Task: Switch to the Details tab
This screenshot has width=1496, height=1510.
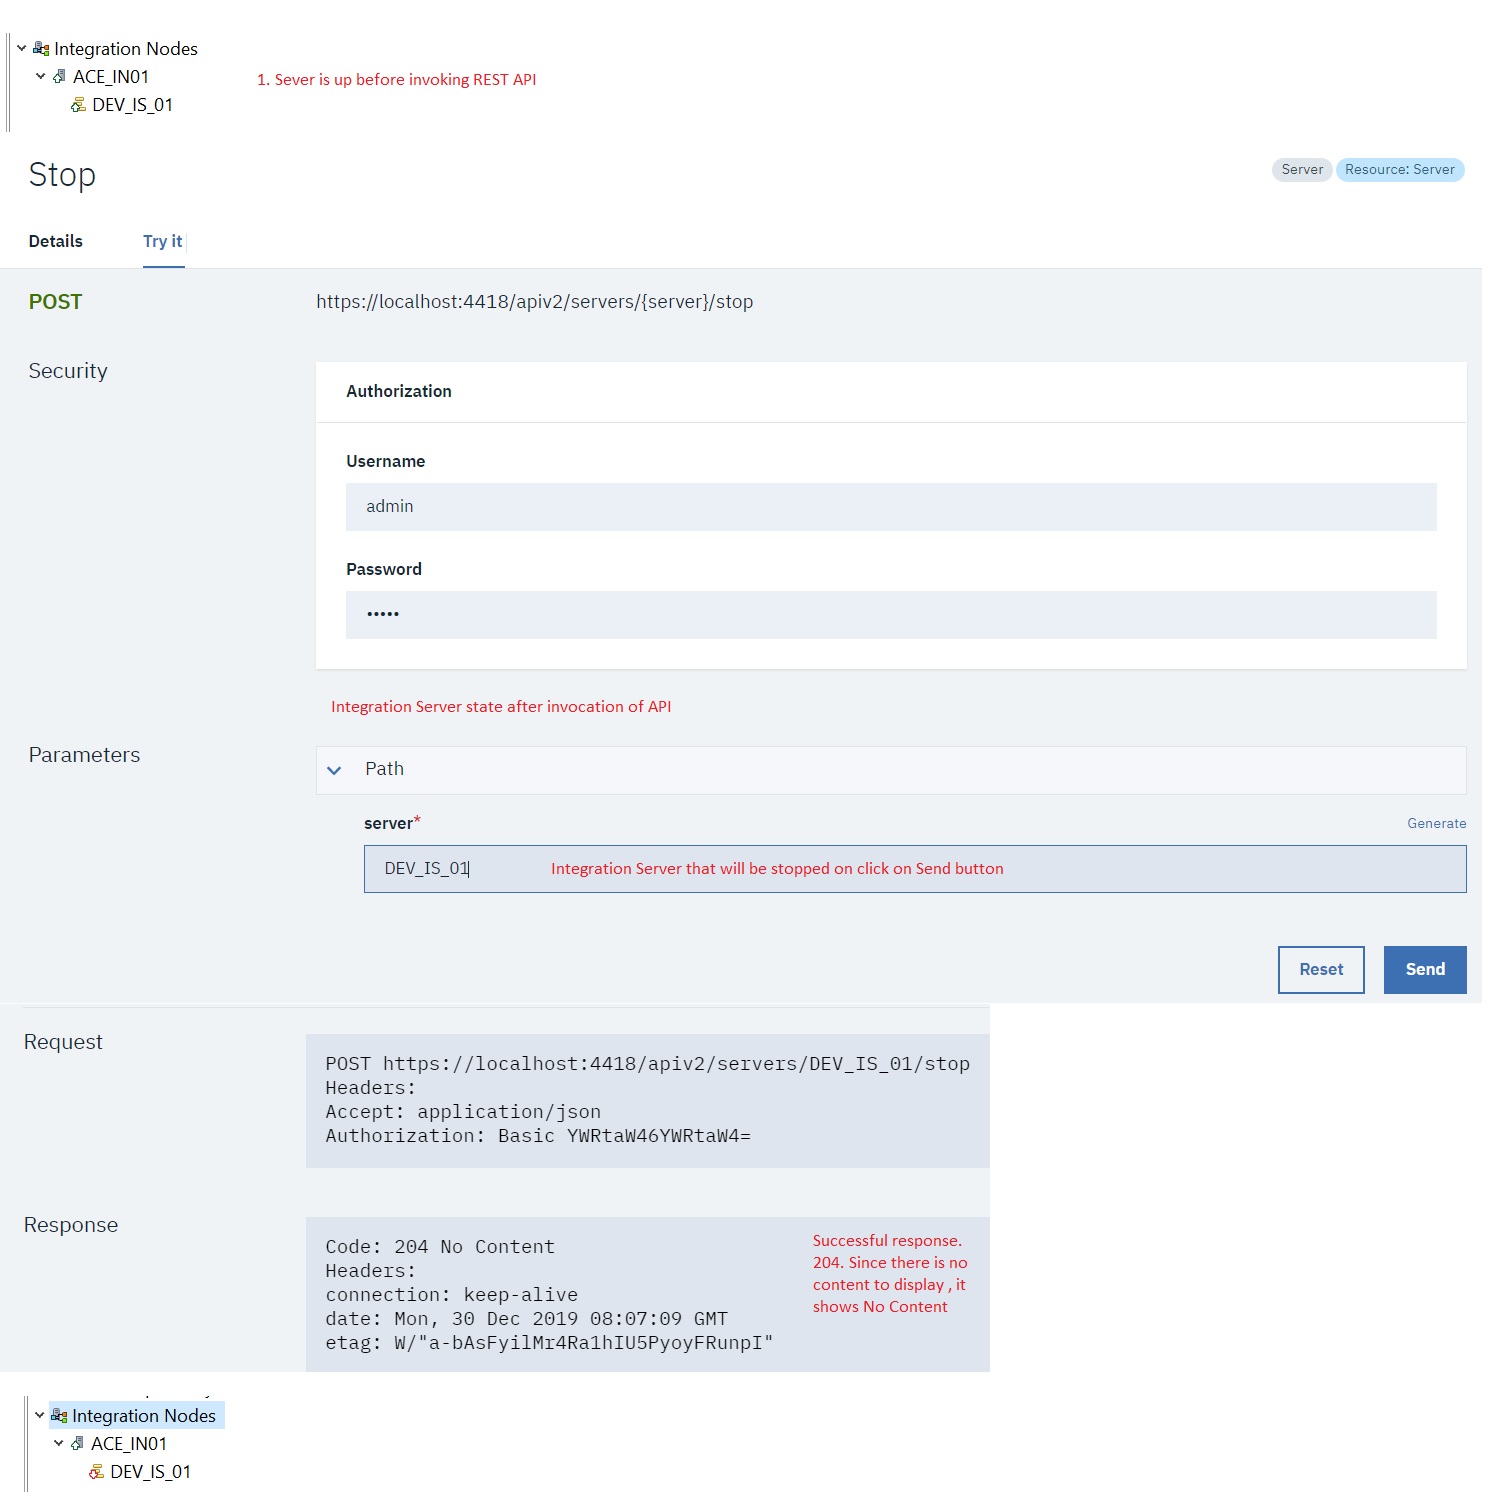Action: pos(55,241)
